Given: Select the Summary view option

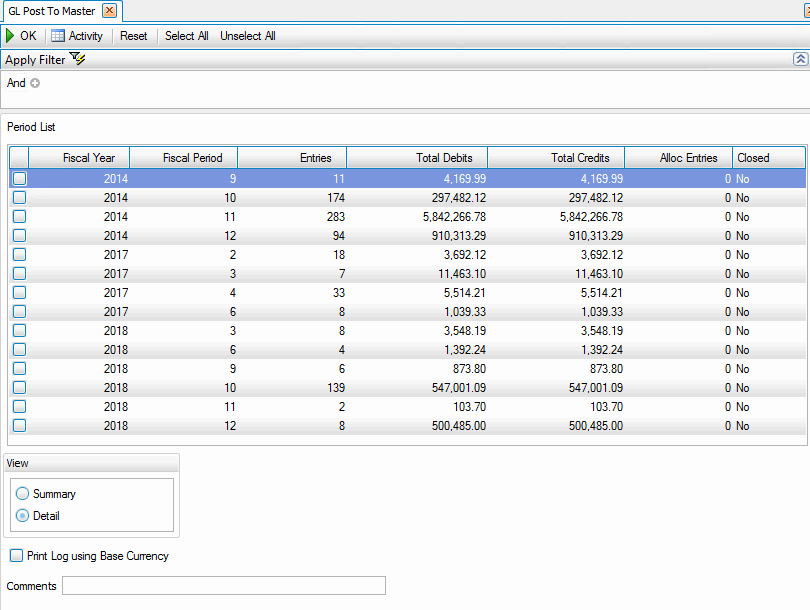Looking at the screenshot, I should 23,494.
